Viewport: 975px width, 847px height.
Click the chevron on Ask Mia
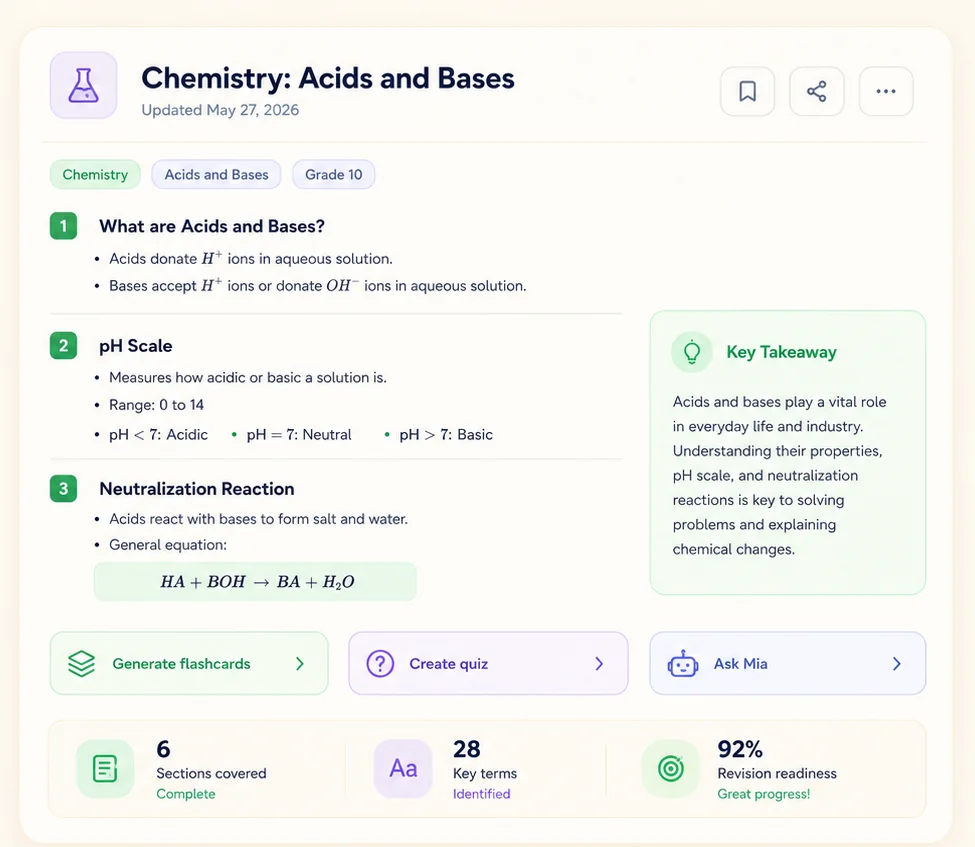pos(897,664)
